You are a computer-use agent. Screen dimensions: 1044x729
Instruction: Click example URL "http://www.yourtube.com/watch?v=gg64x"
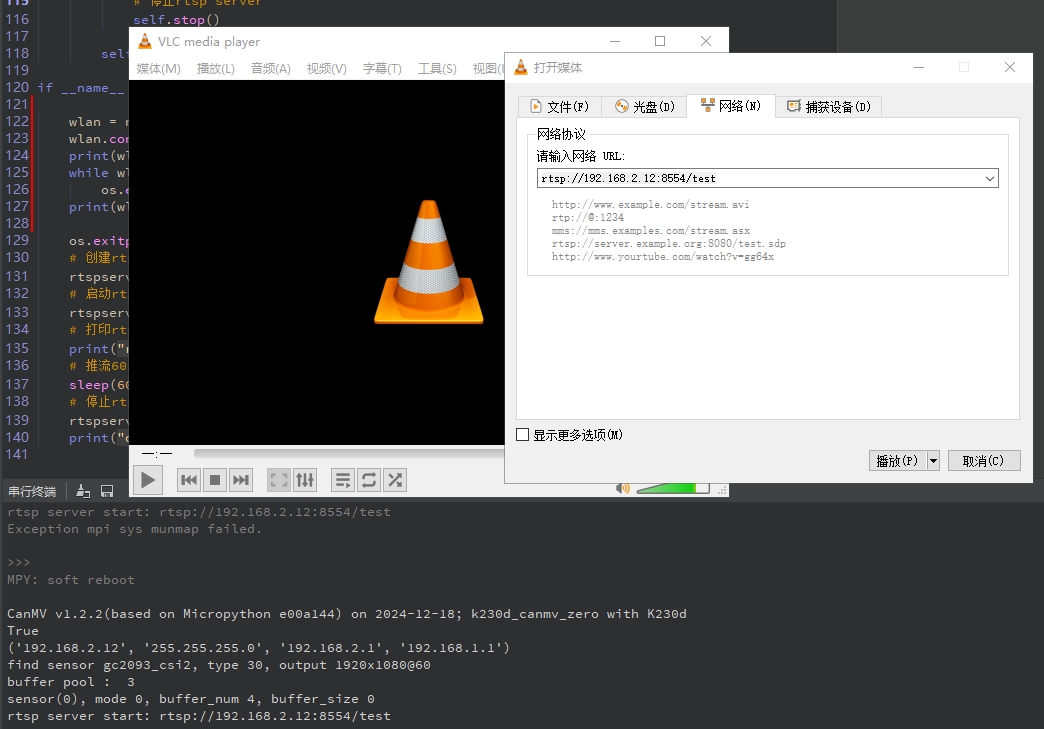click(662, 257)
